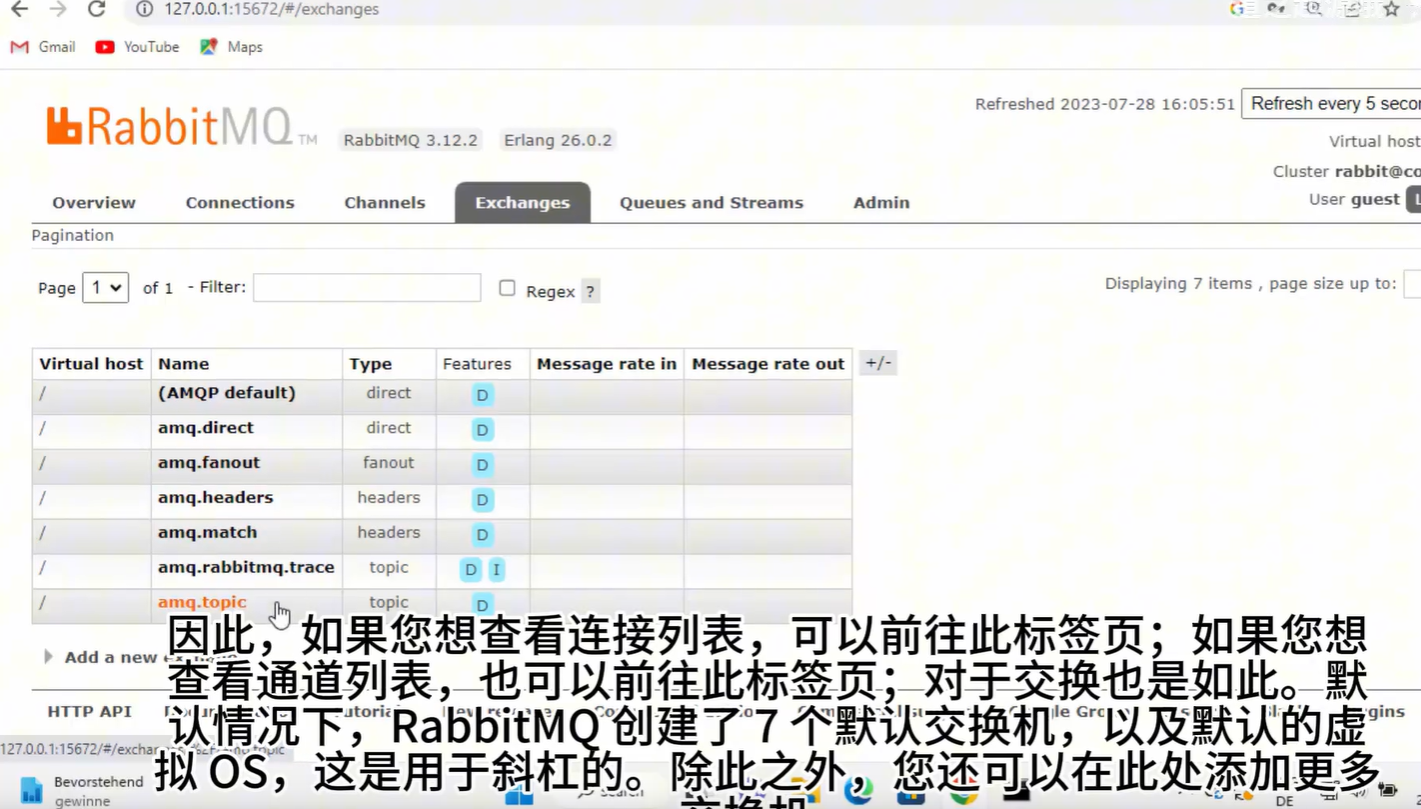The height and width of the screenshot is (809, 1421).
Task: Click the I badge on amq.rabbitmq.trace row
Action: click(496, 570)
